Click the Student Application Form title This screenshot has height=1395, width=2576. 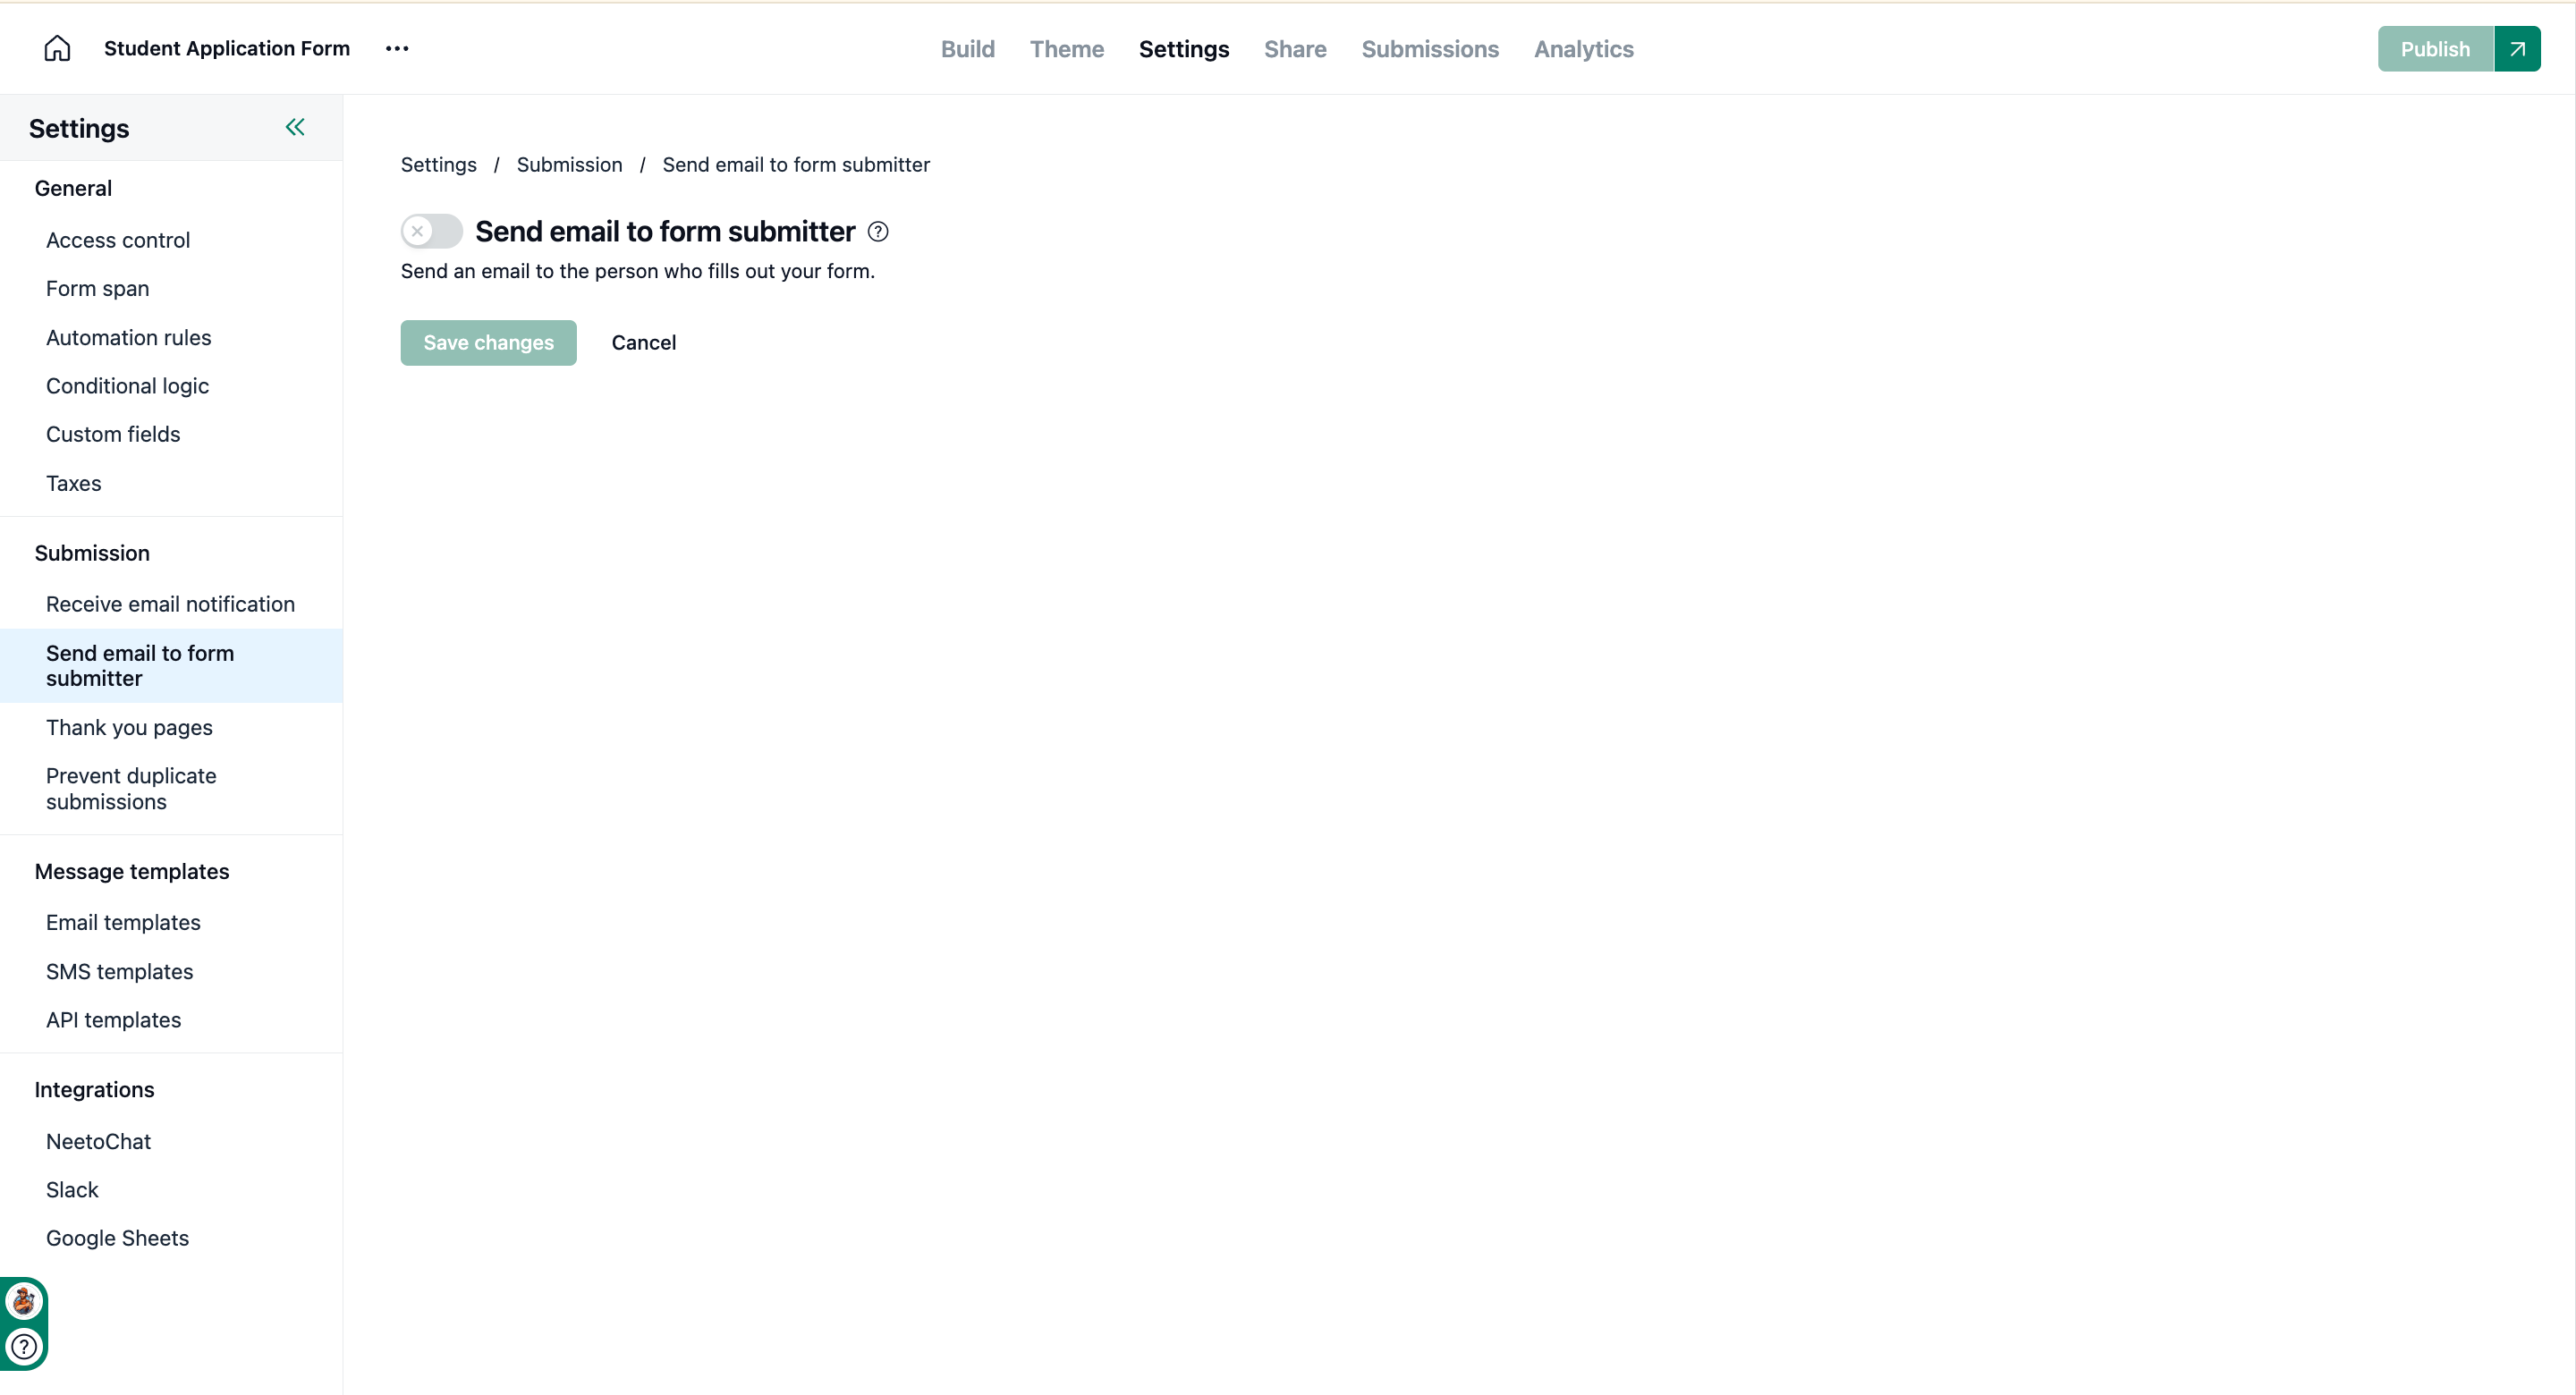[227, 48]
